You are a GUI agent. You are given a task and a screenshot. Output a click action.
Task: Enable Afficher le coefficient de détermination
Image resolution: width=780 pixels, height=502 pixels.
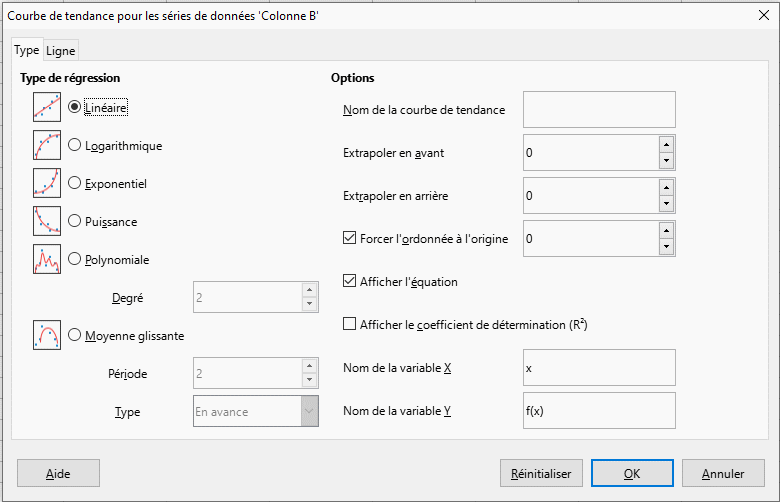pos(350,324)
